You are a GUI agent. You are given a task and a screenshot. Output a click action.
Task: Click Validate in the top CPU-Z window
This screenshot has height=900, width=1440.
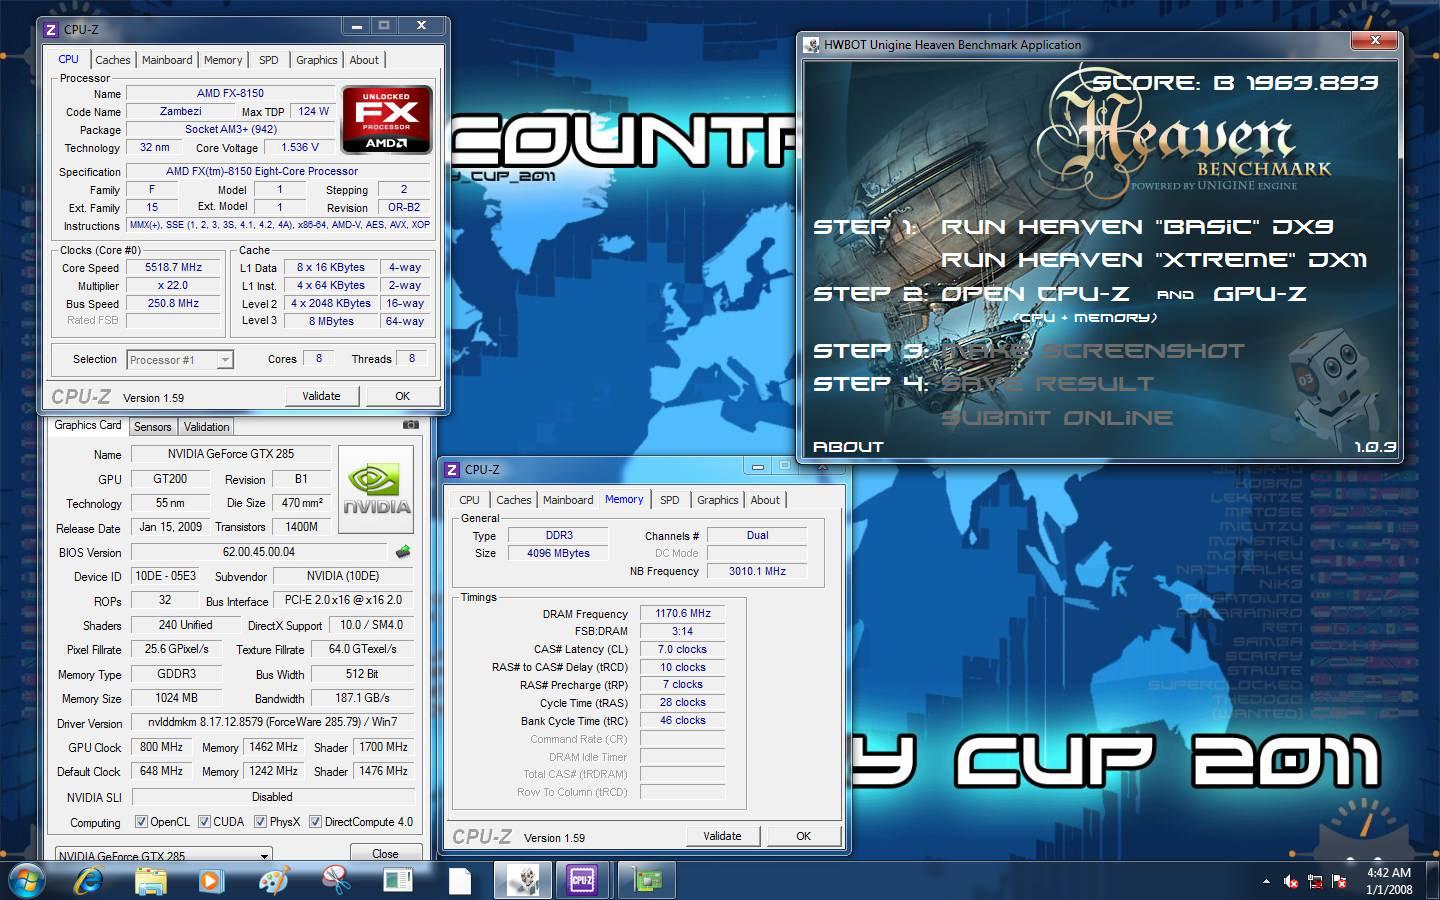tap(321, 396)
